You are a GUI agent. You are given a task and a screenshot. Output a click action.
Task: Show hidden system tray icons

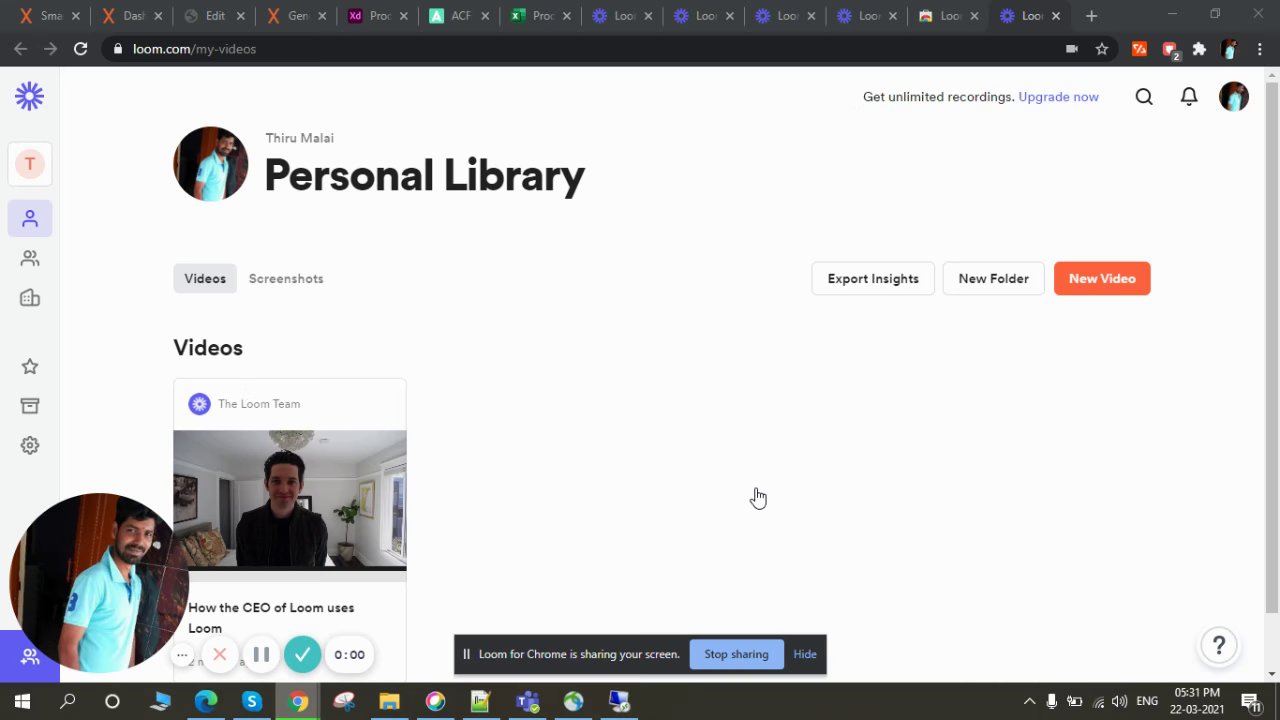pos(1028,701)
